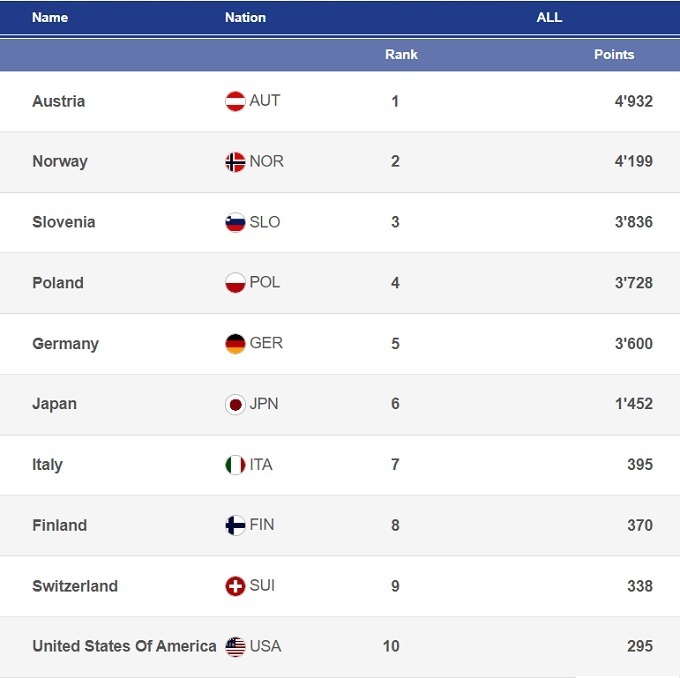Click Germany's 3'600 points value
Image resolution: width=680 pixels, height=678 pixels.
(633, 343)
